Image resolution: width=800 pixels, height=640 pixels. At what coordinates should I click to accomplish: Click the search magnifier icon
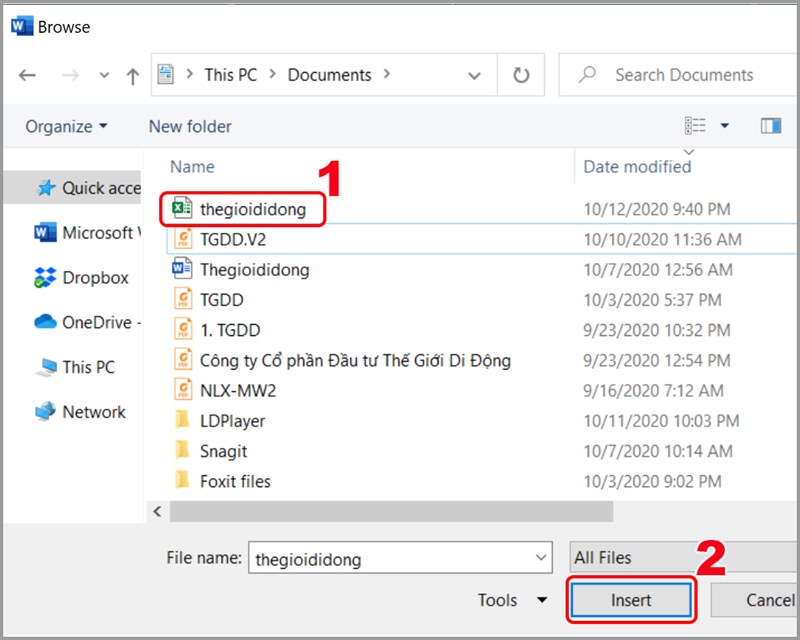click(587, 75)
